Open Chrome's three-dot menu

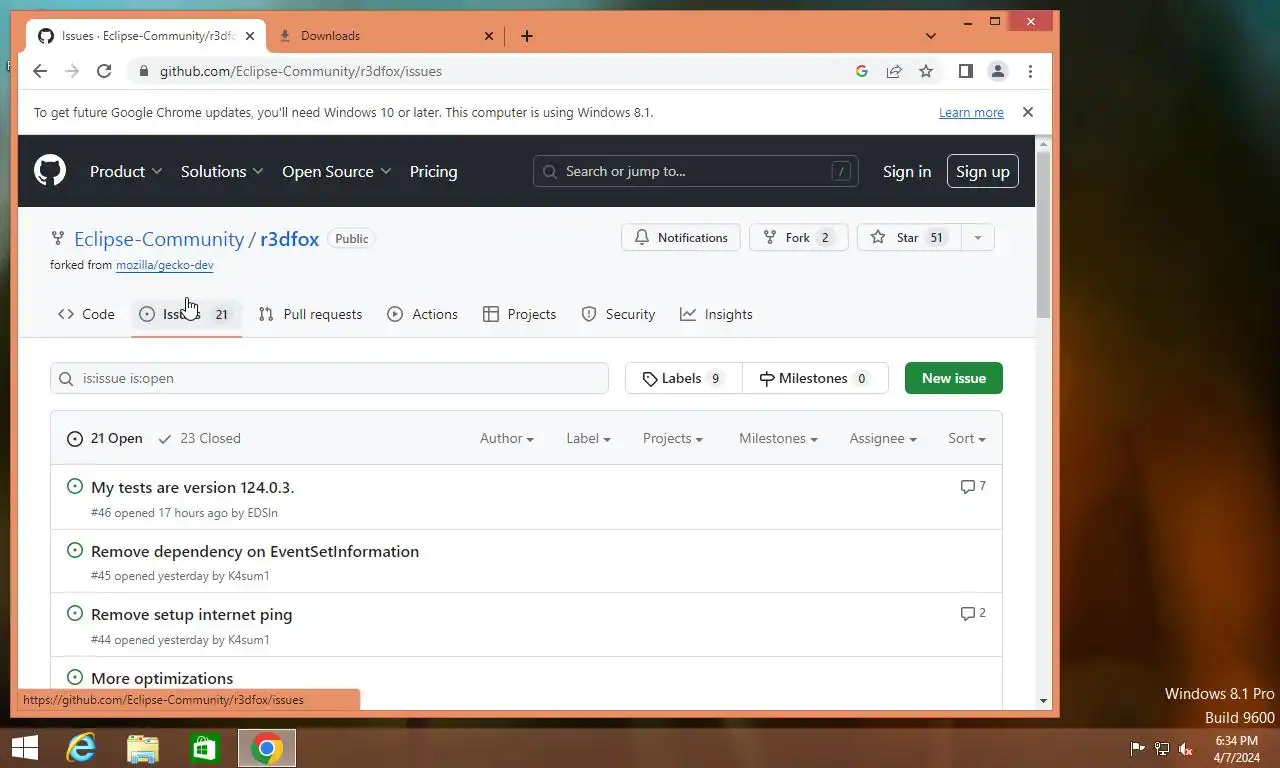1030,71
